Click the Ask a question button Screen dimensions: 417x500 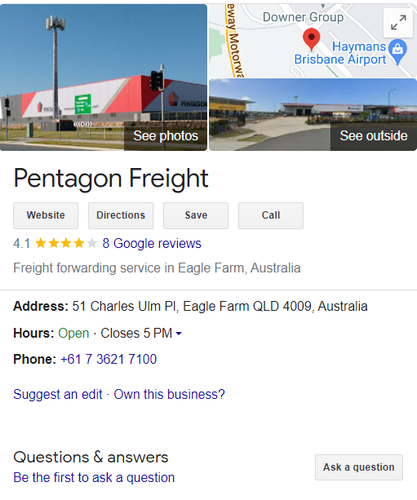(359, 467)
